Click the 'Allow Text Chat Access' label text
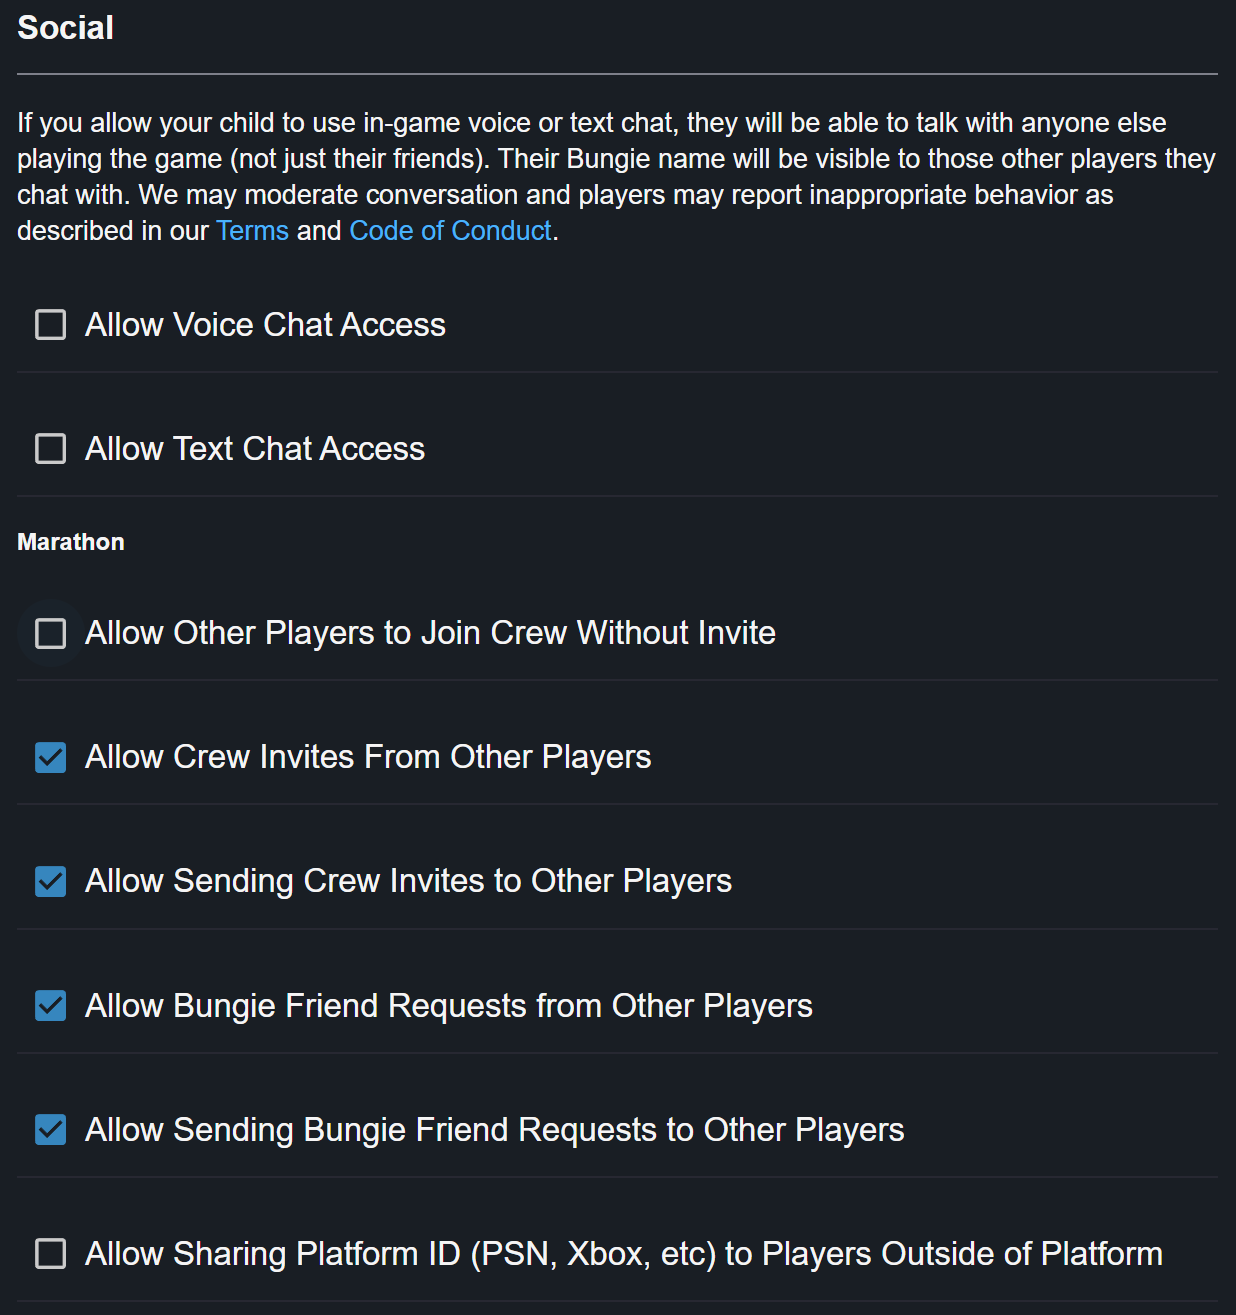 tap(255, 449)
